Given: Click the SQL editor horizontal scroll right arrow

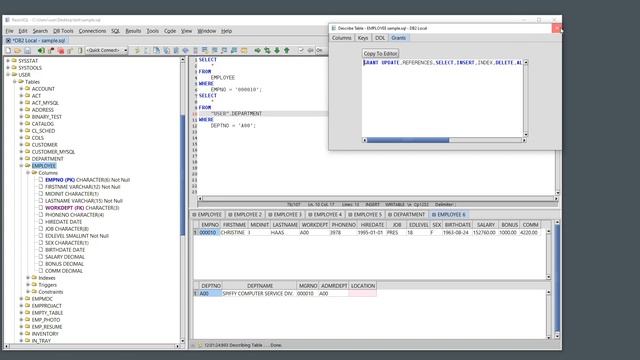Looking at the screenshot, I should 556,198.
